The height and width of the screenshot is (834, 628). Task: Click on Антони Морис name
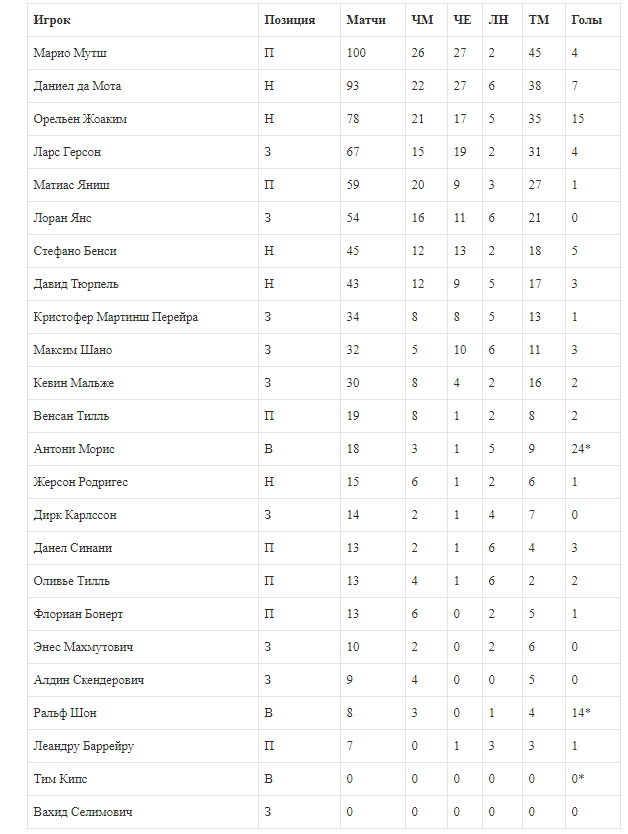[x=73, y=449]
